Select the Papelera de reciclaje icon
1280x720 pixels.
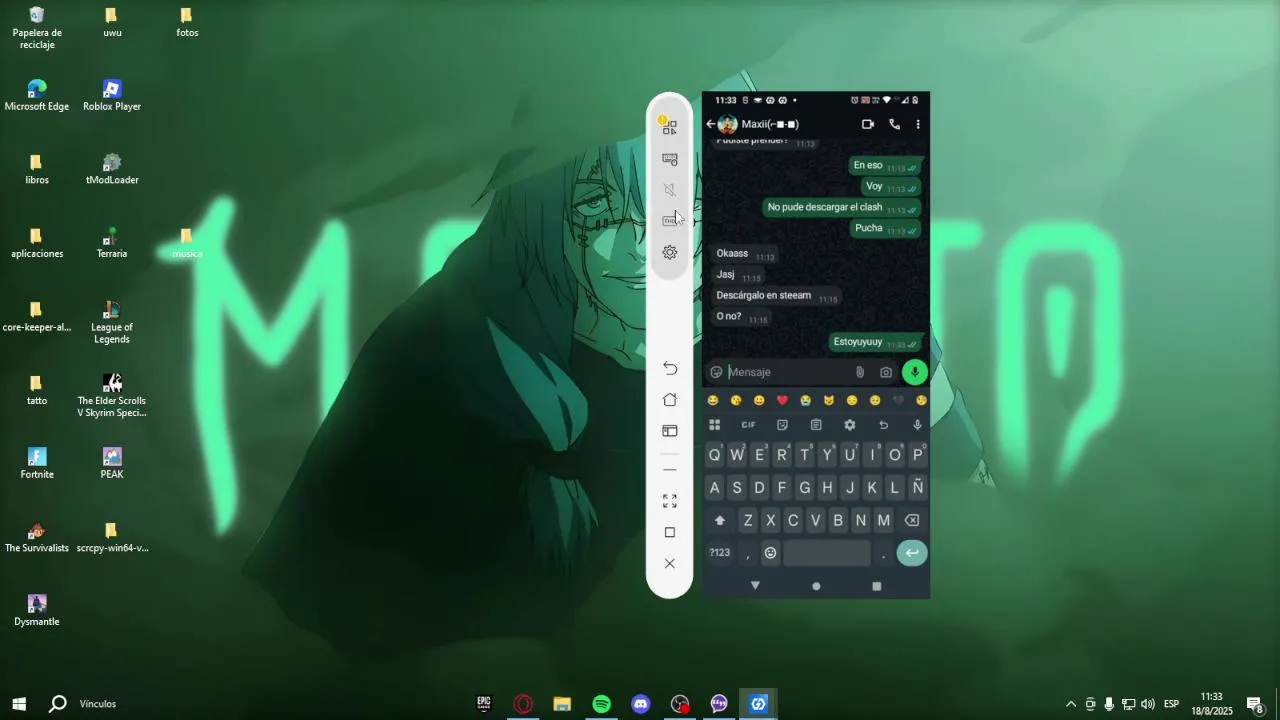37,28
